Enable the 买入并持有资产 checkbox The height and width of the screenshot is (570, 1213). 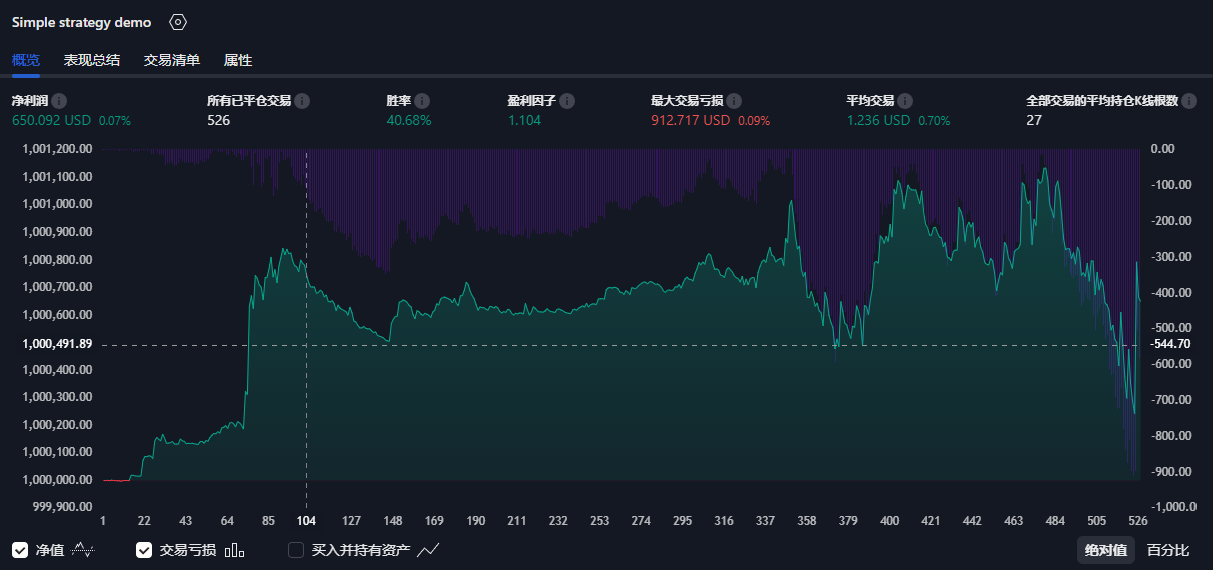pos(296,550)
